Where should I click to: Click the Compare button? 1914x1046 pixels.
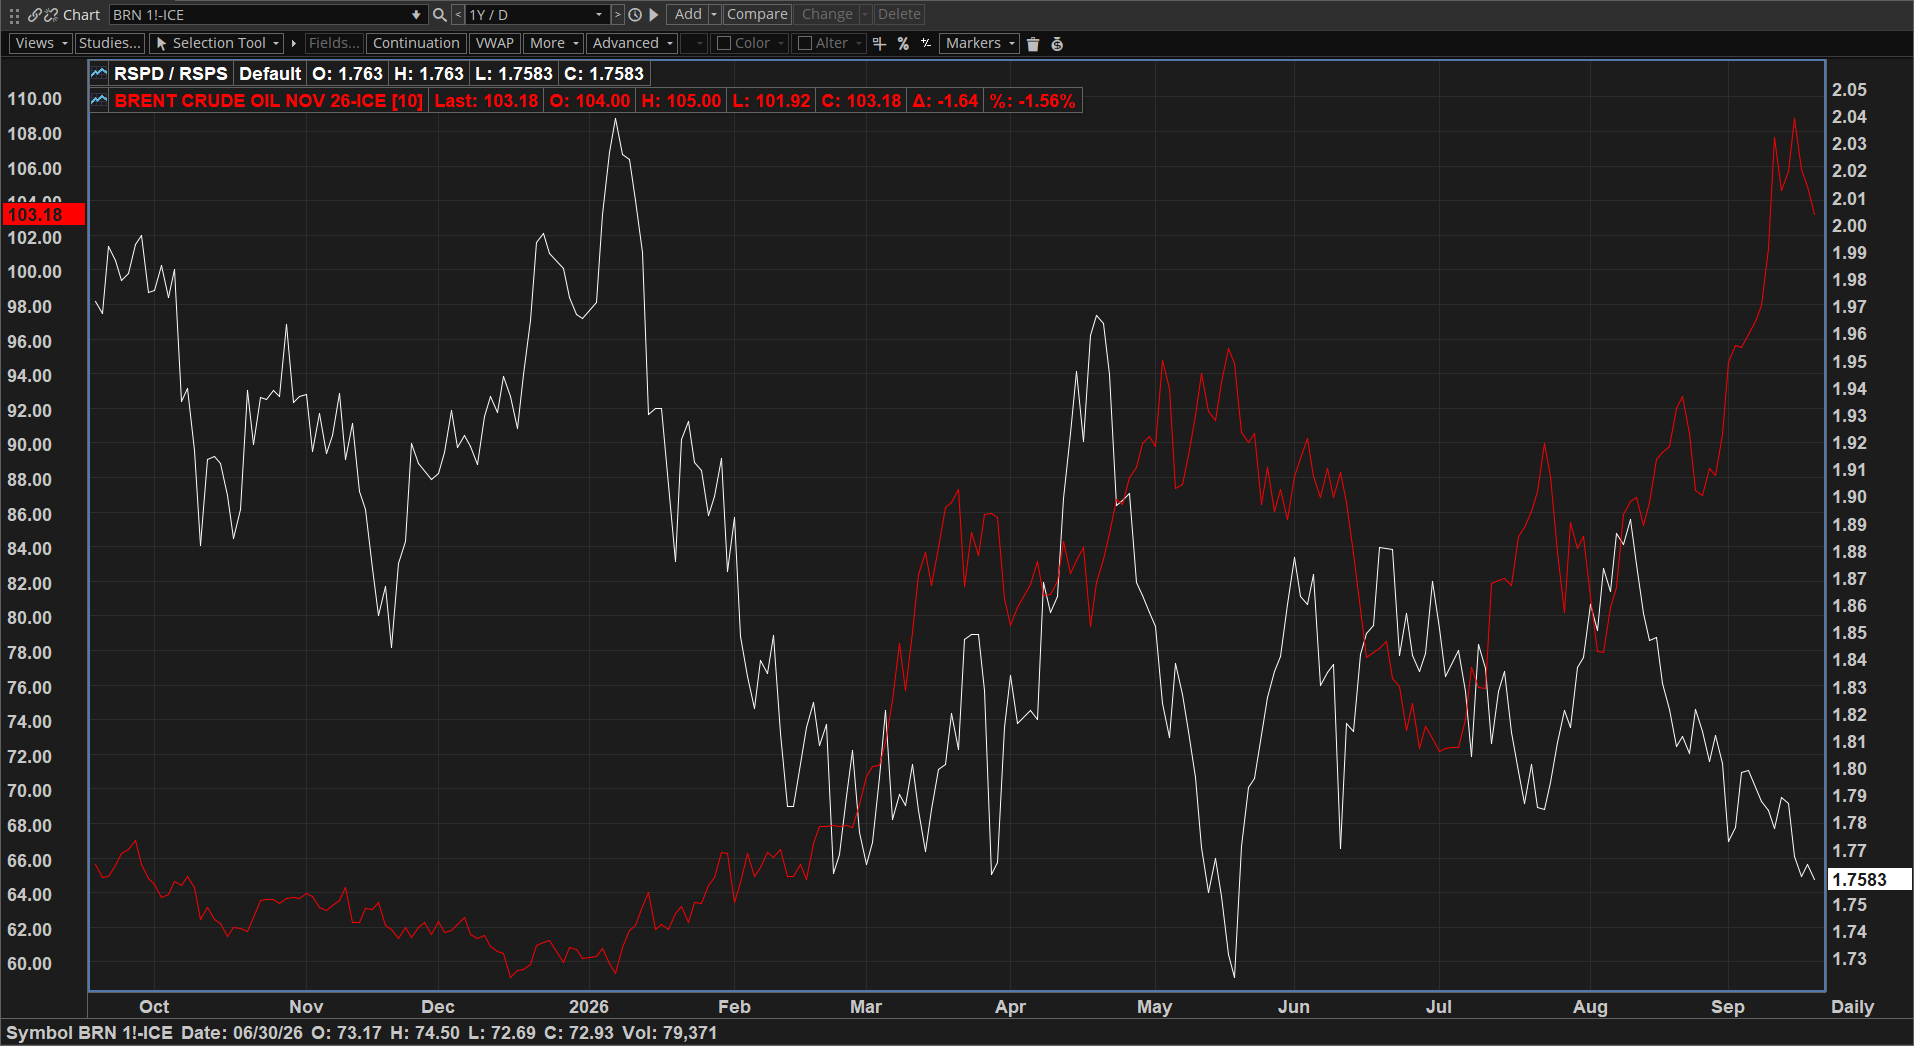[x=757, y=14]
